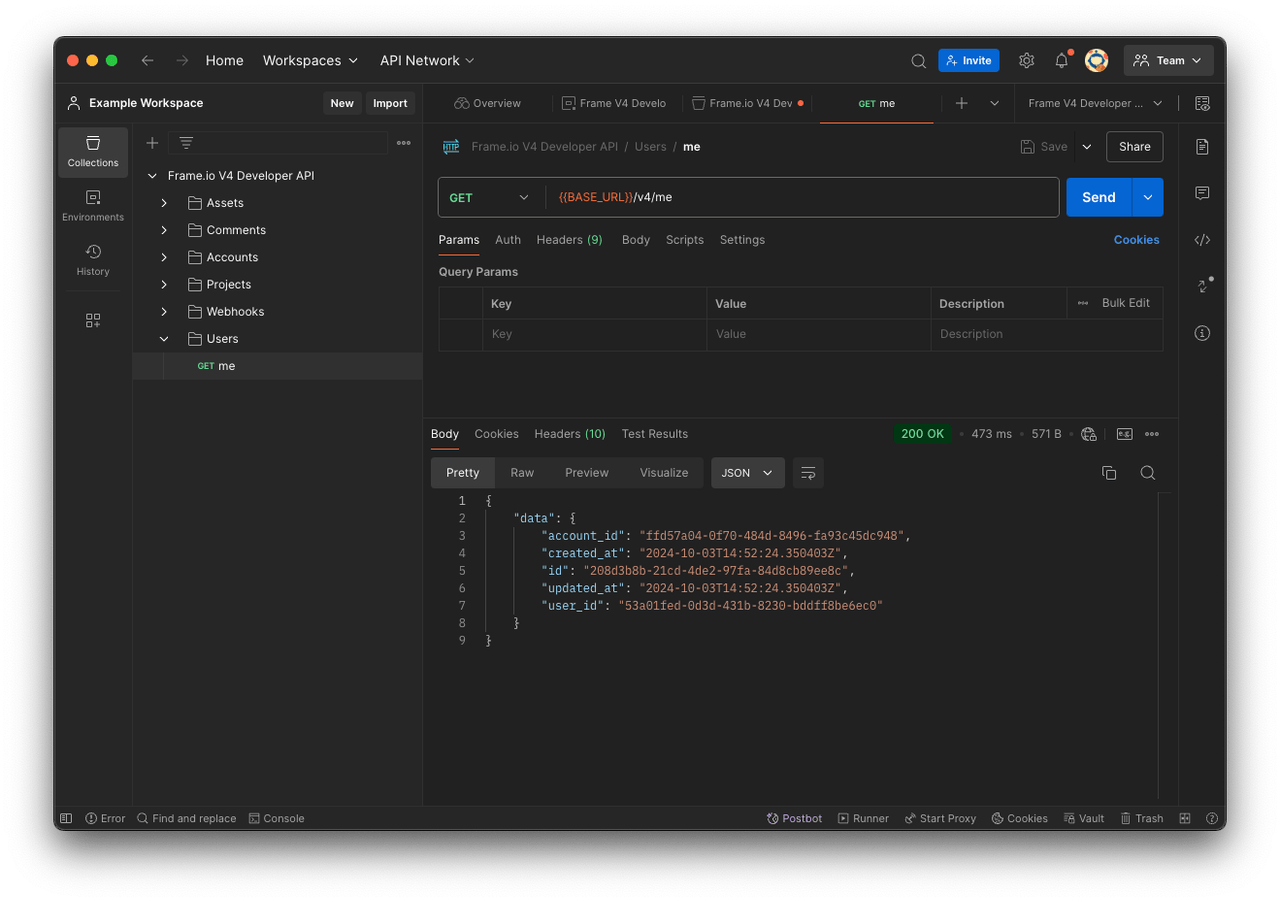Click the network globe icon in response status

(1089, 434)
